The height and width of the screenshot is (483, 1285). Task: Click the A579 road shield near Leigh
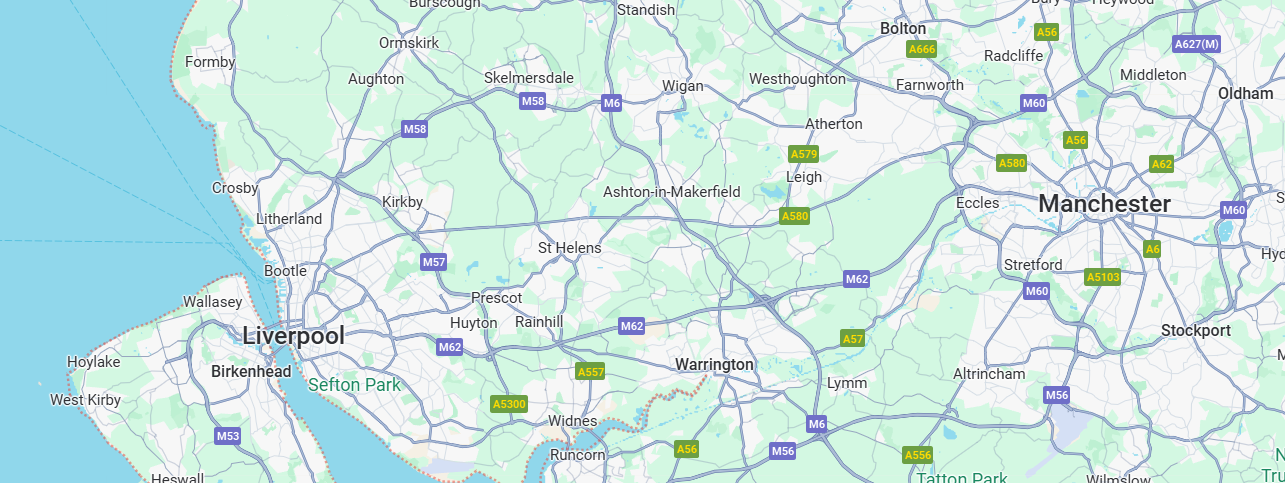804,154
